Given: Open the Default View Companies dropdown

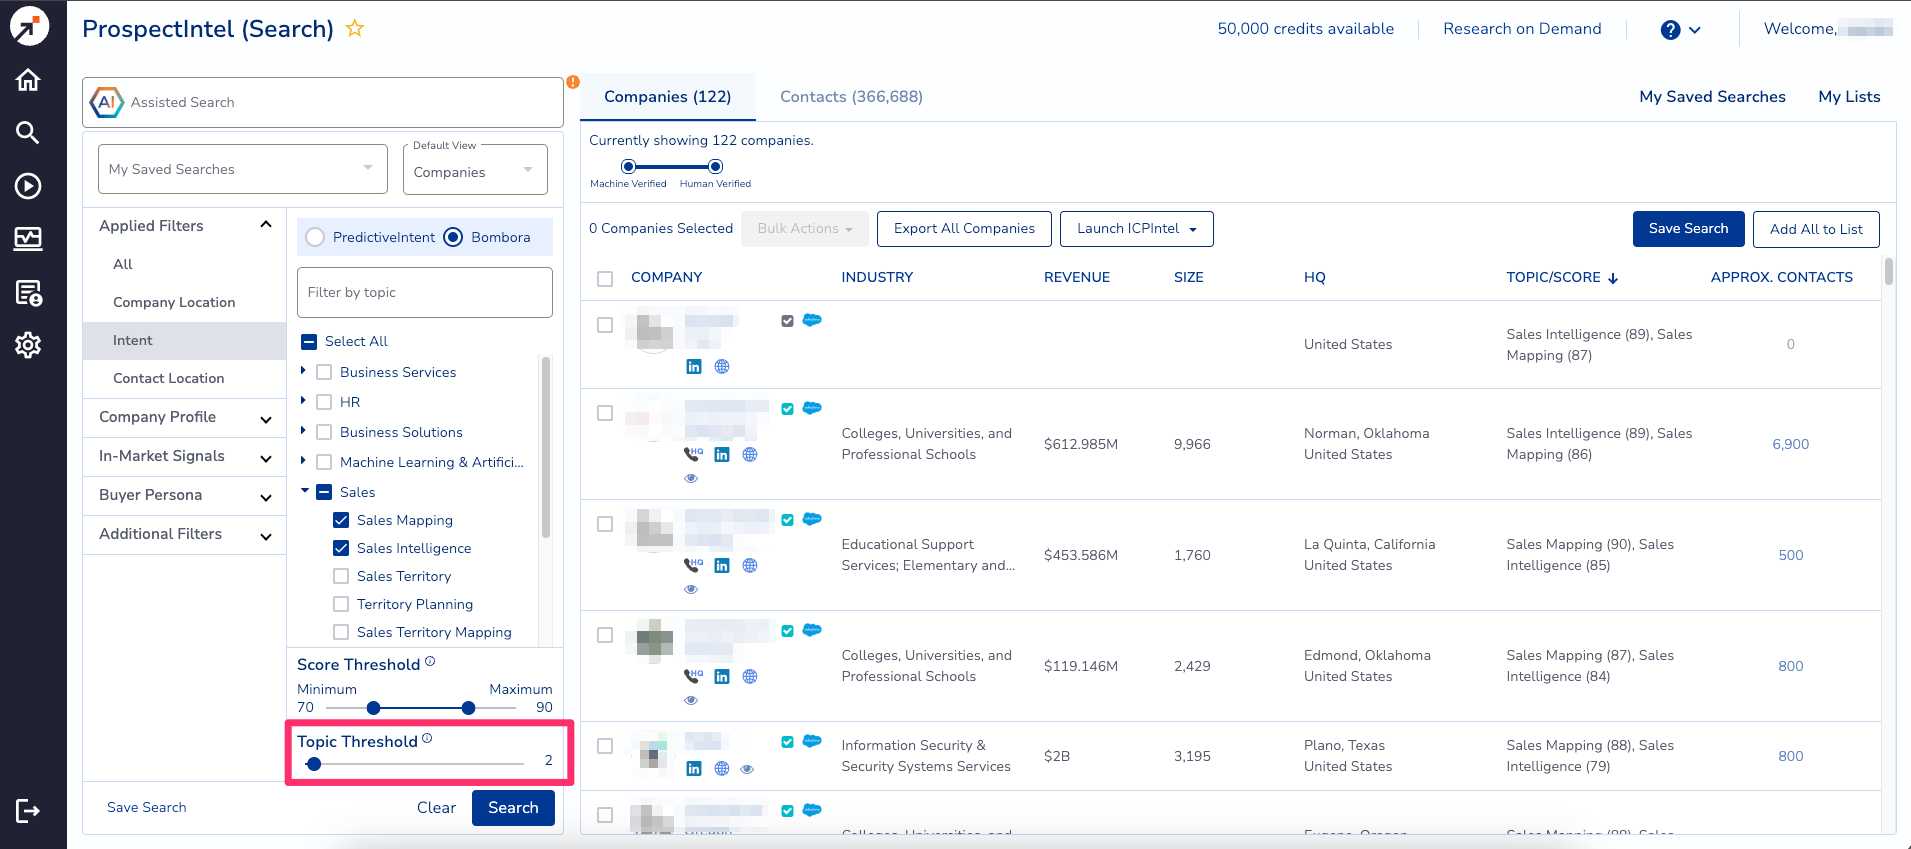Looking at the screenshot, I should pos(475,169).
